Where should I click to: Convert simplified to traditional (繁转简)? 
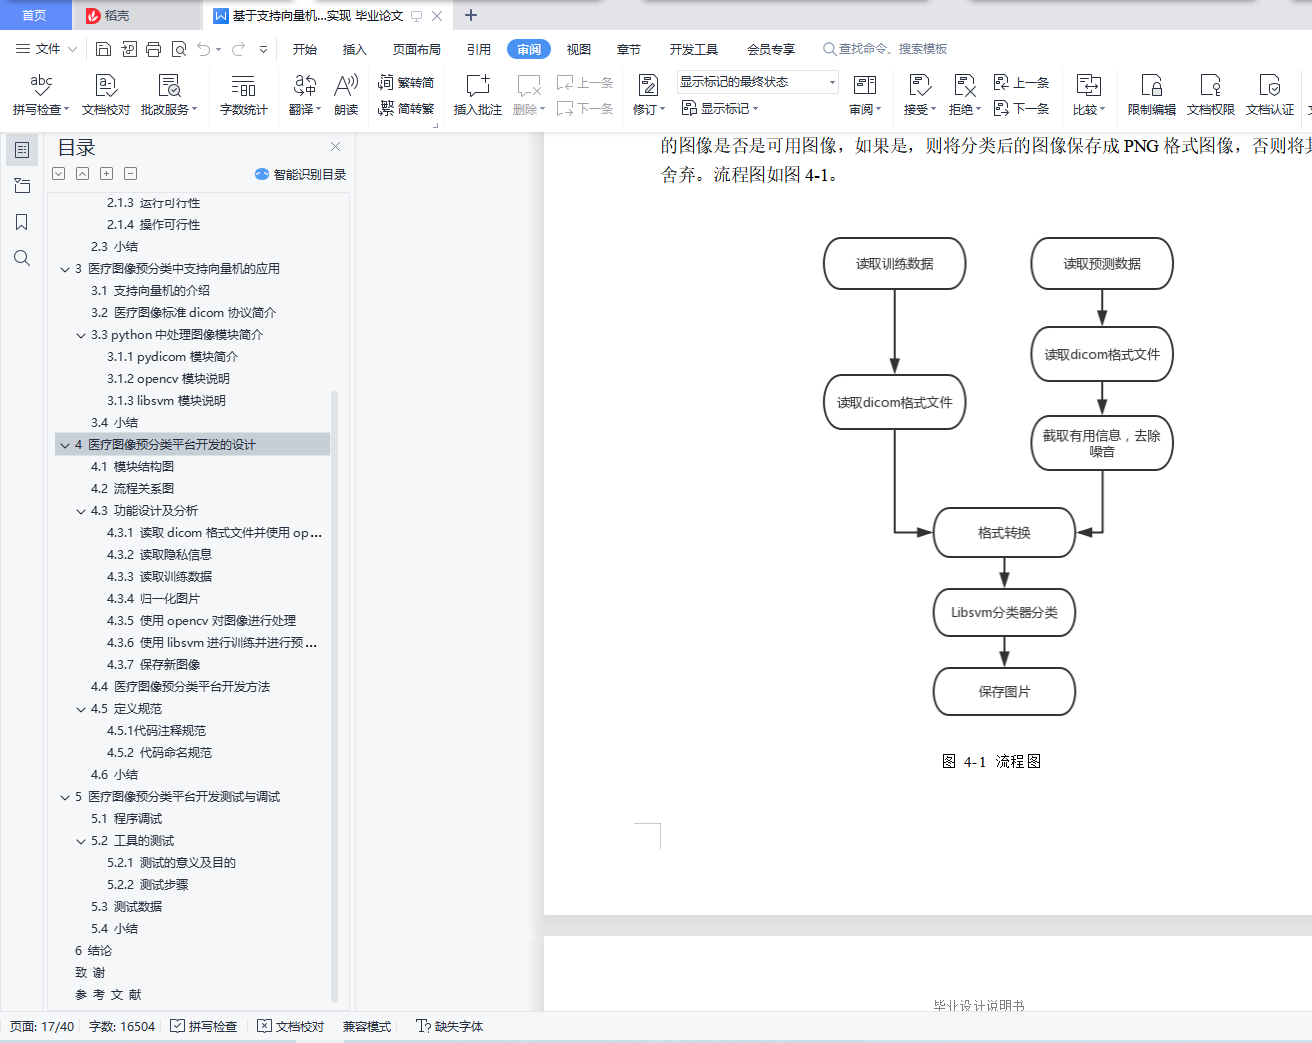pyautogui.click(x=406, y=82)
